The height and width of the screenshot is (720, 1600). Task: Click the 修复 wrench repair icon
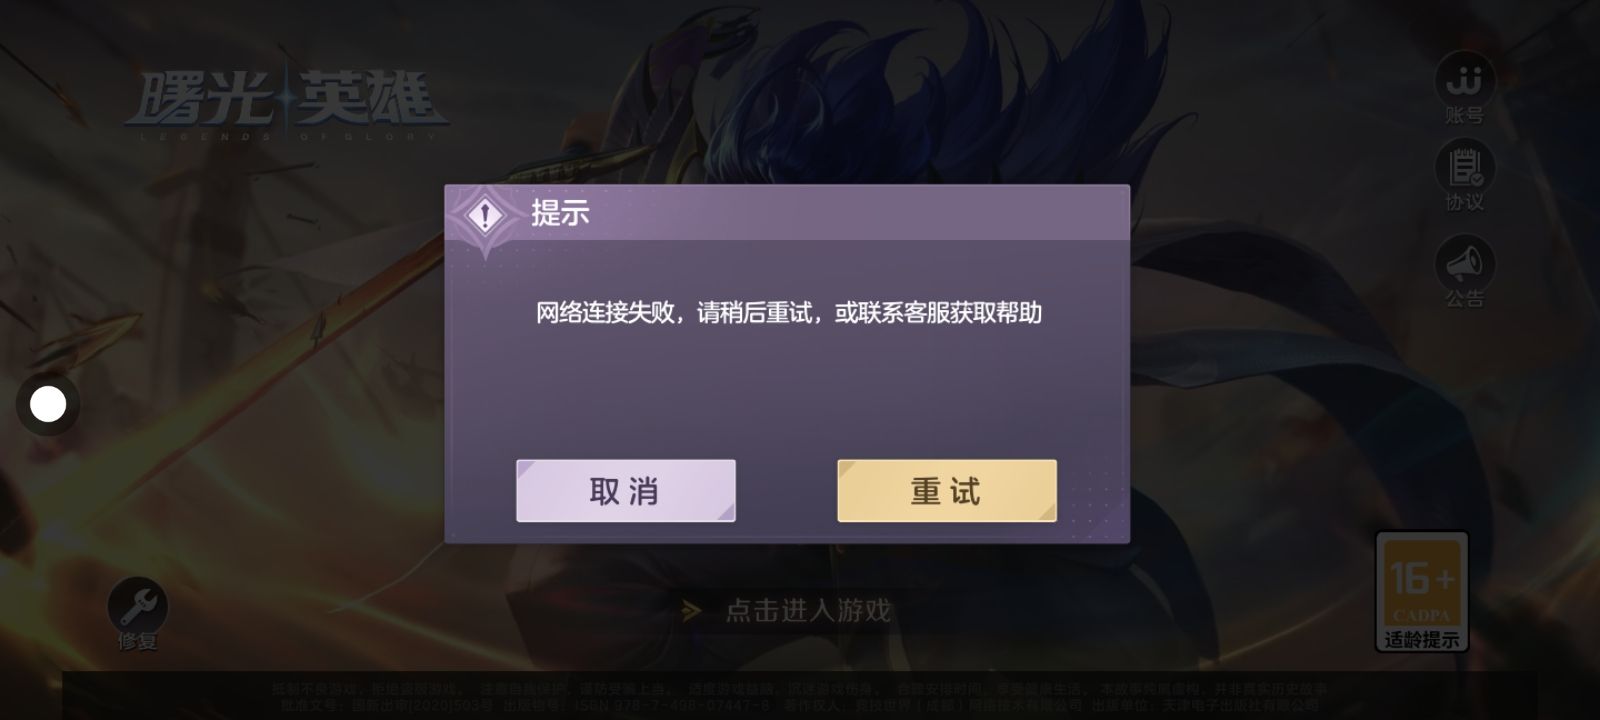(x=138, y=604)
